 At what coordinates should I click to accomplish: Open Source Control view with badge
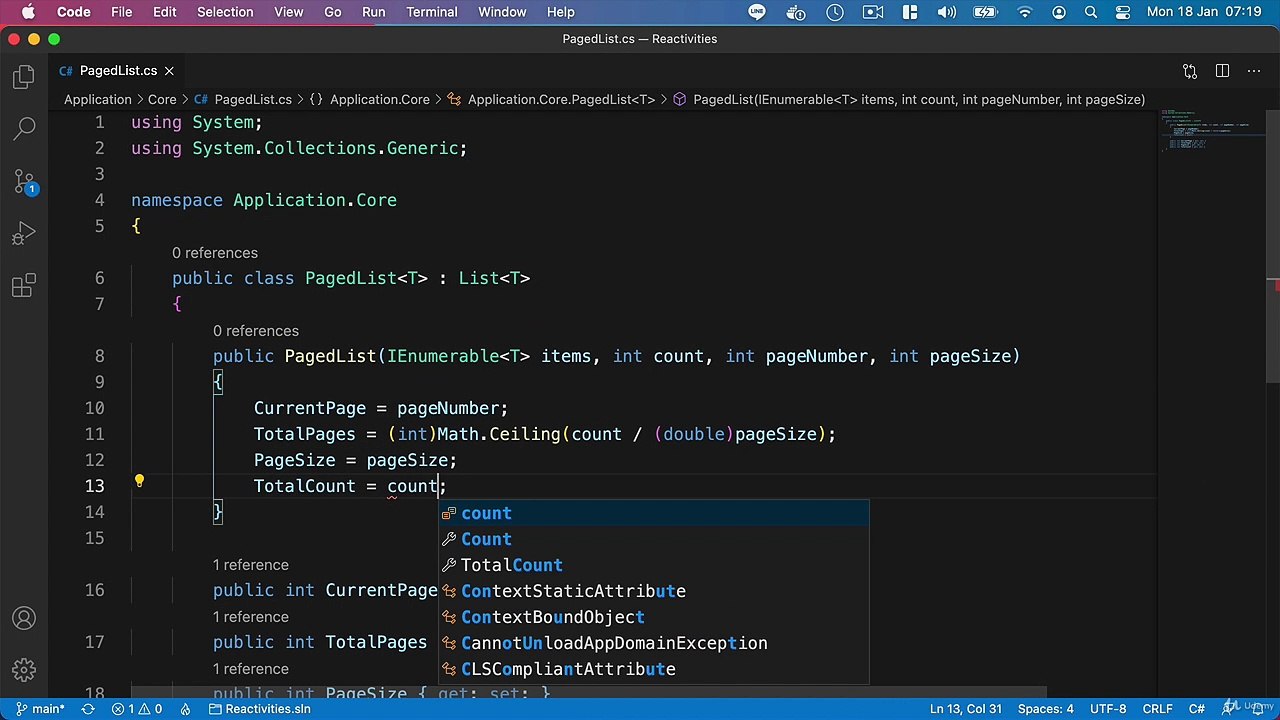click(x=24, y=181)
